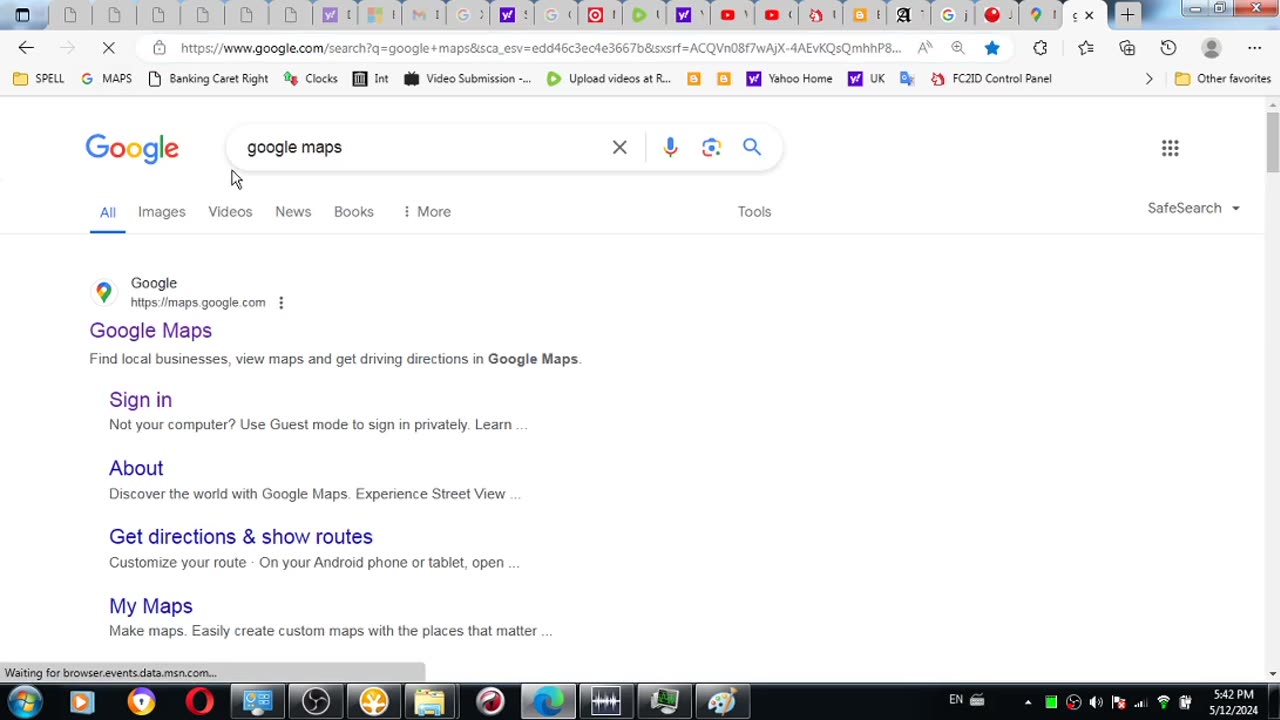Image resolution: width=1280 pixels, height=720 pixels.
Task: Go back to previous page
Action: coord(26,48)
